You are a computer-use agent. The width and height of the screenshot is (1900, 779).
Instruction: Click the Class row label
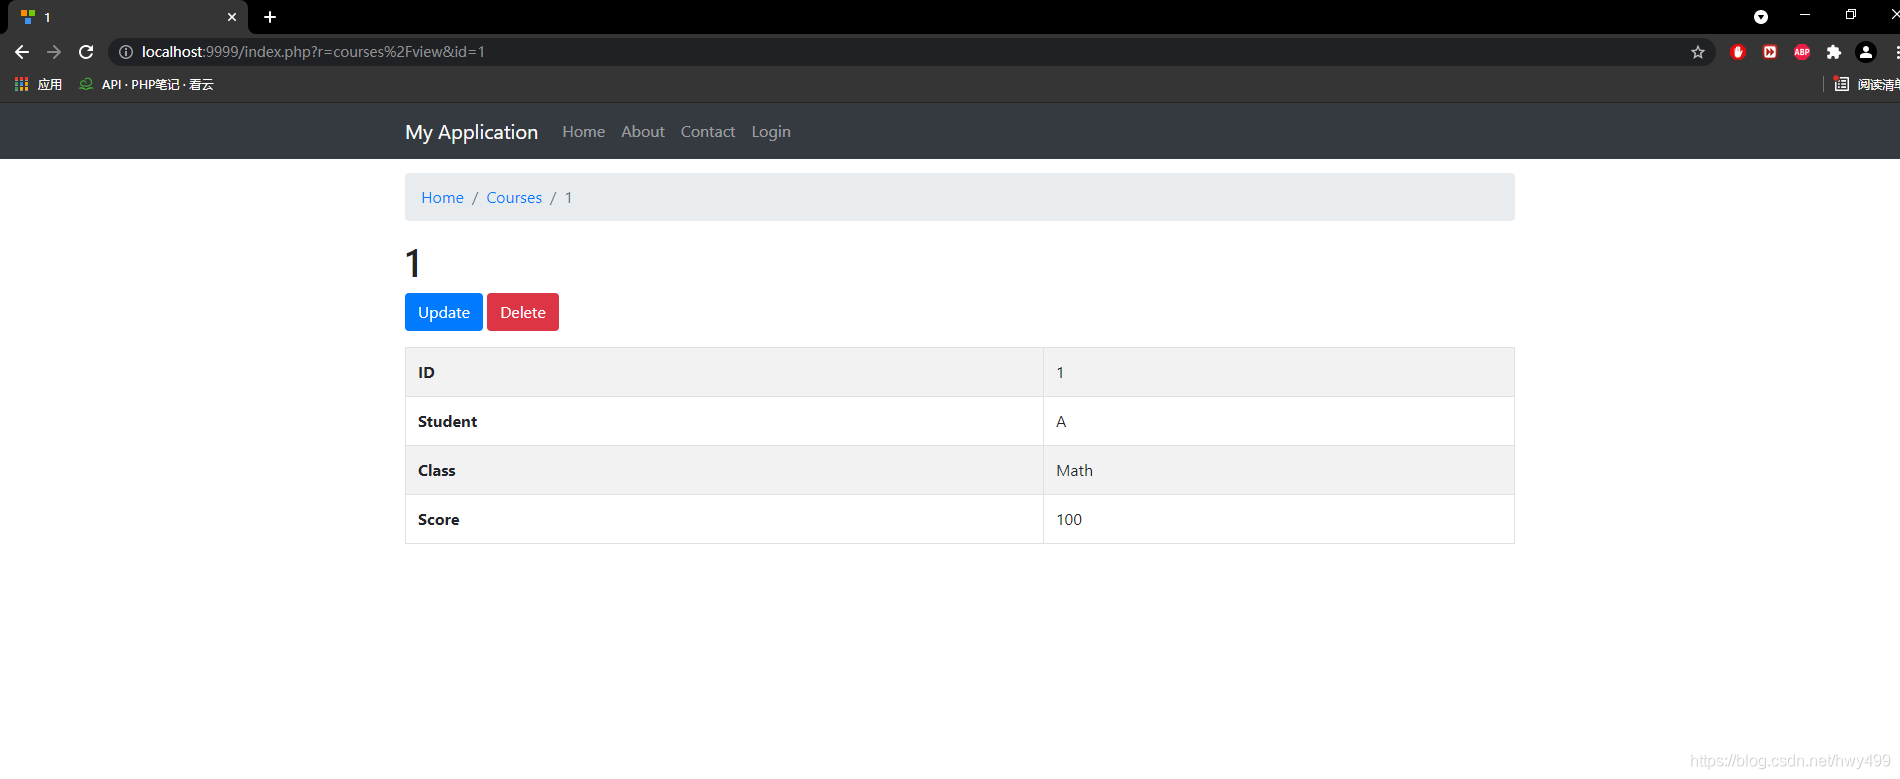[x=436, y=471]
